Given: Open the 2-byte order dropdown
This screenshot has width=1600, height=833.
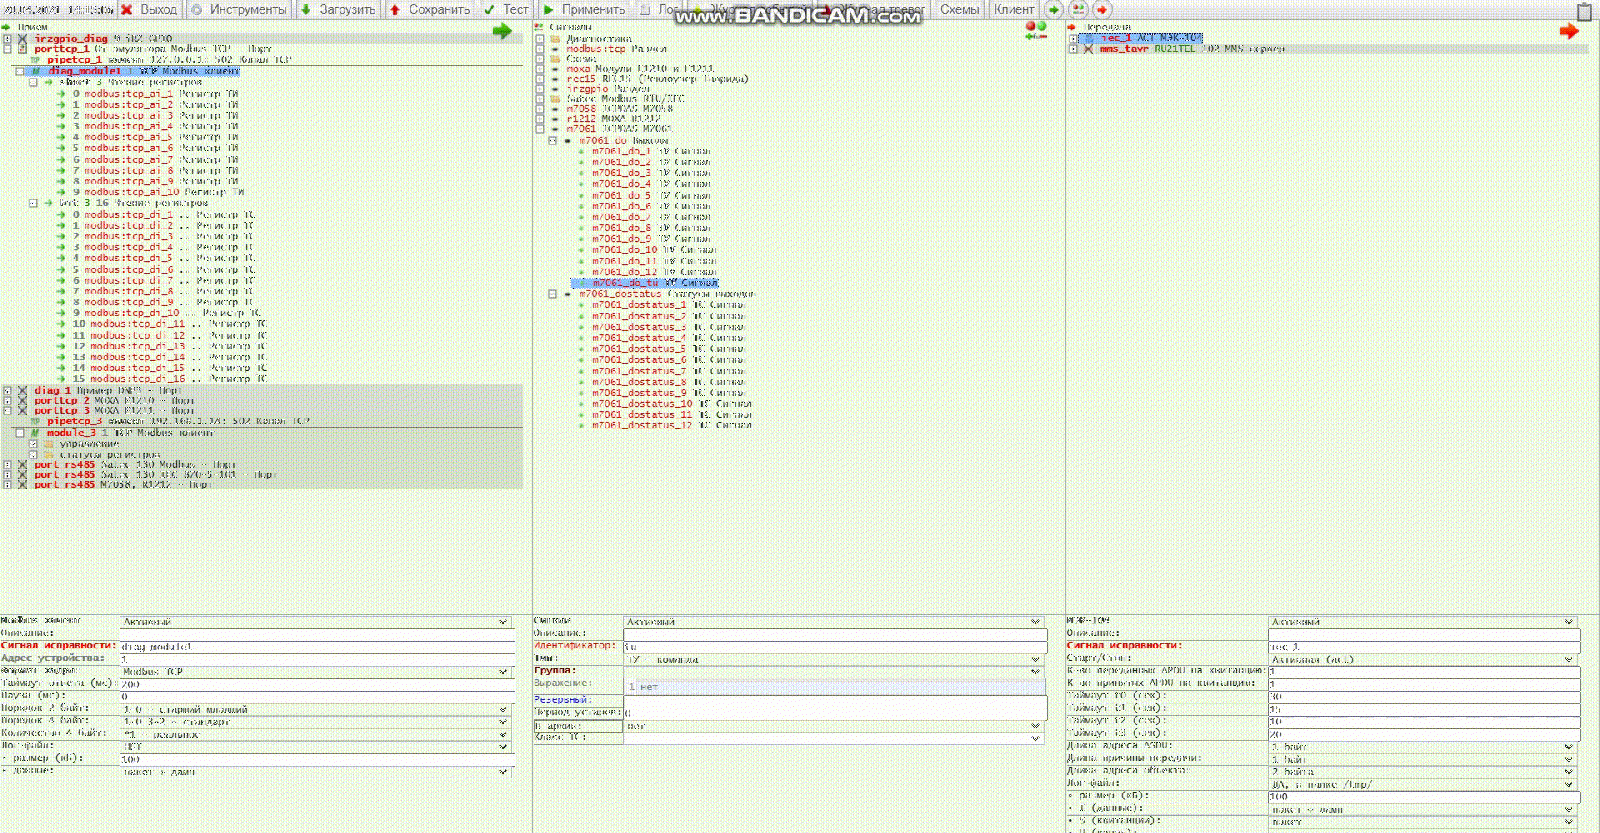Looking at the screenshot, I should 316,709.
